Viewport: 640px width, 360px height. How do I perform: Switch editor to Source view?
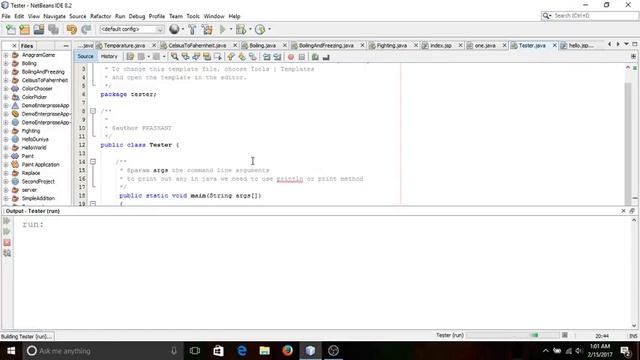[85, 57]
